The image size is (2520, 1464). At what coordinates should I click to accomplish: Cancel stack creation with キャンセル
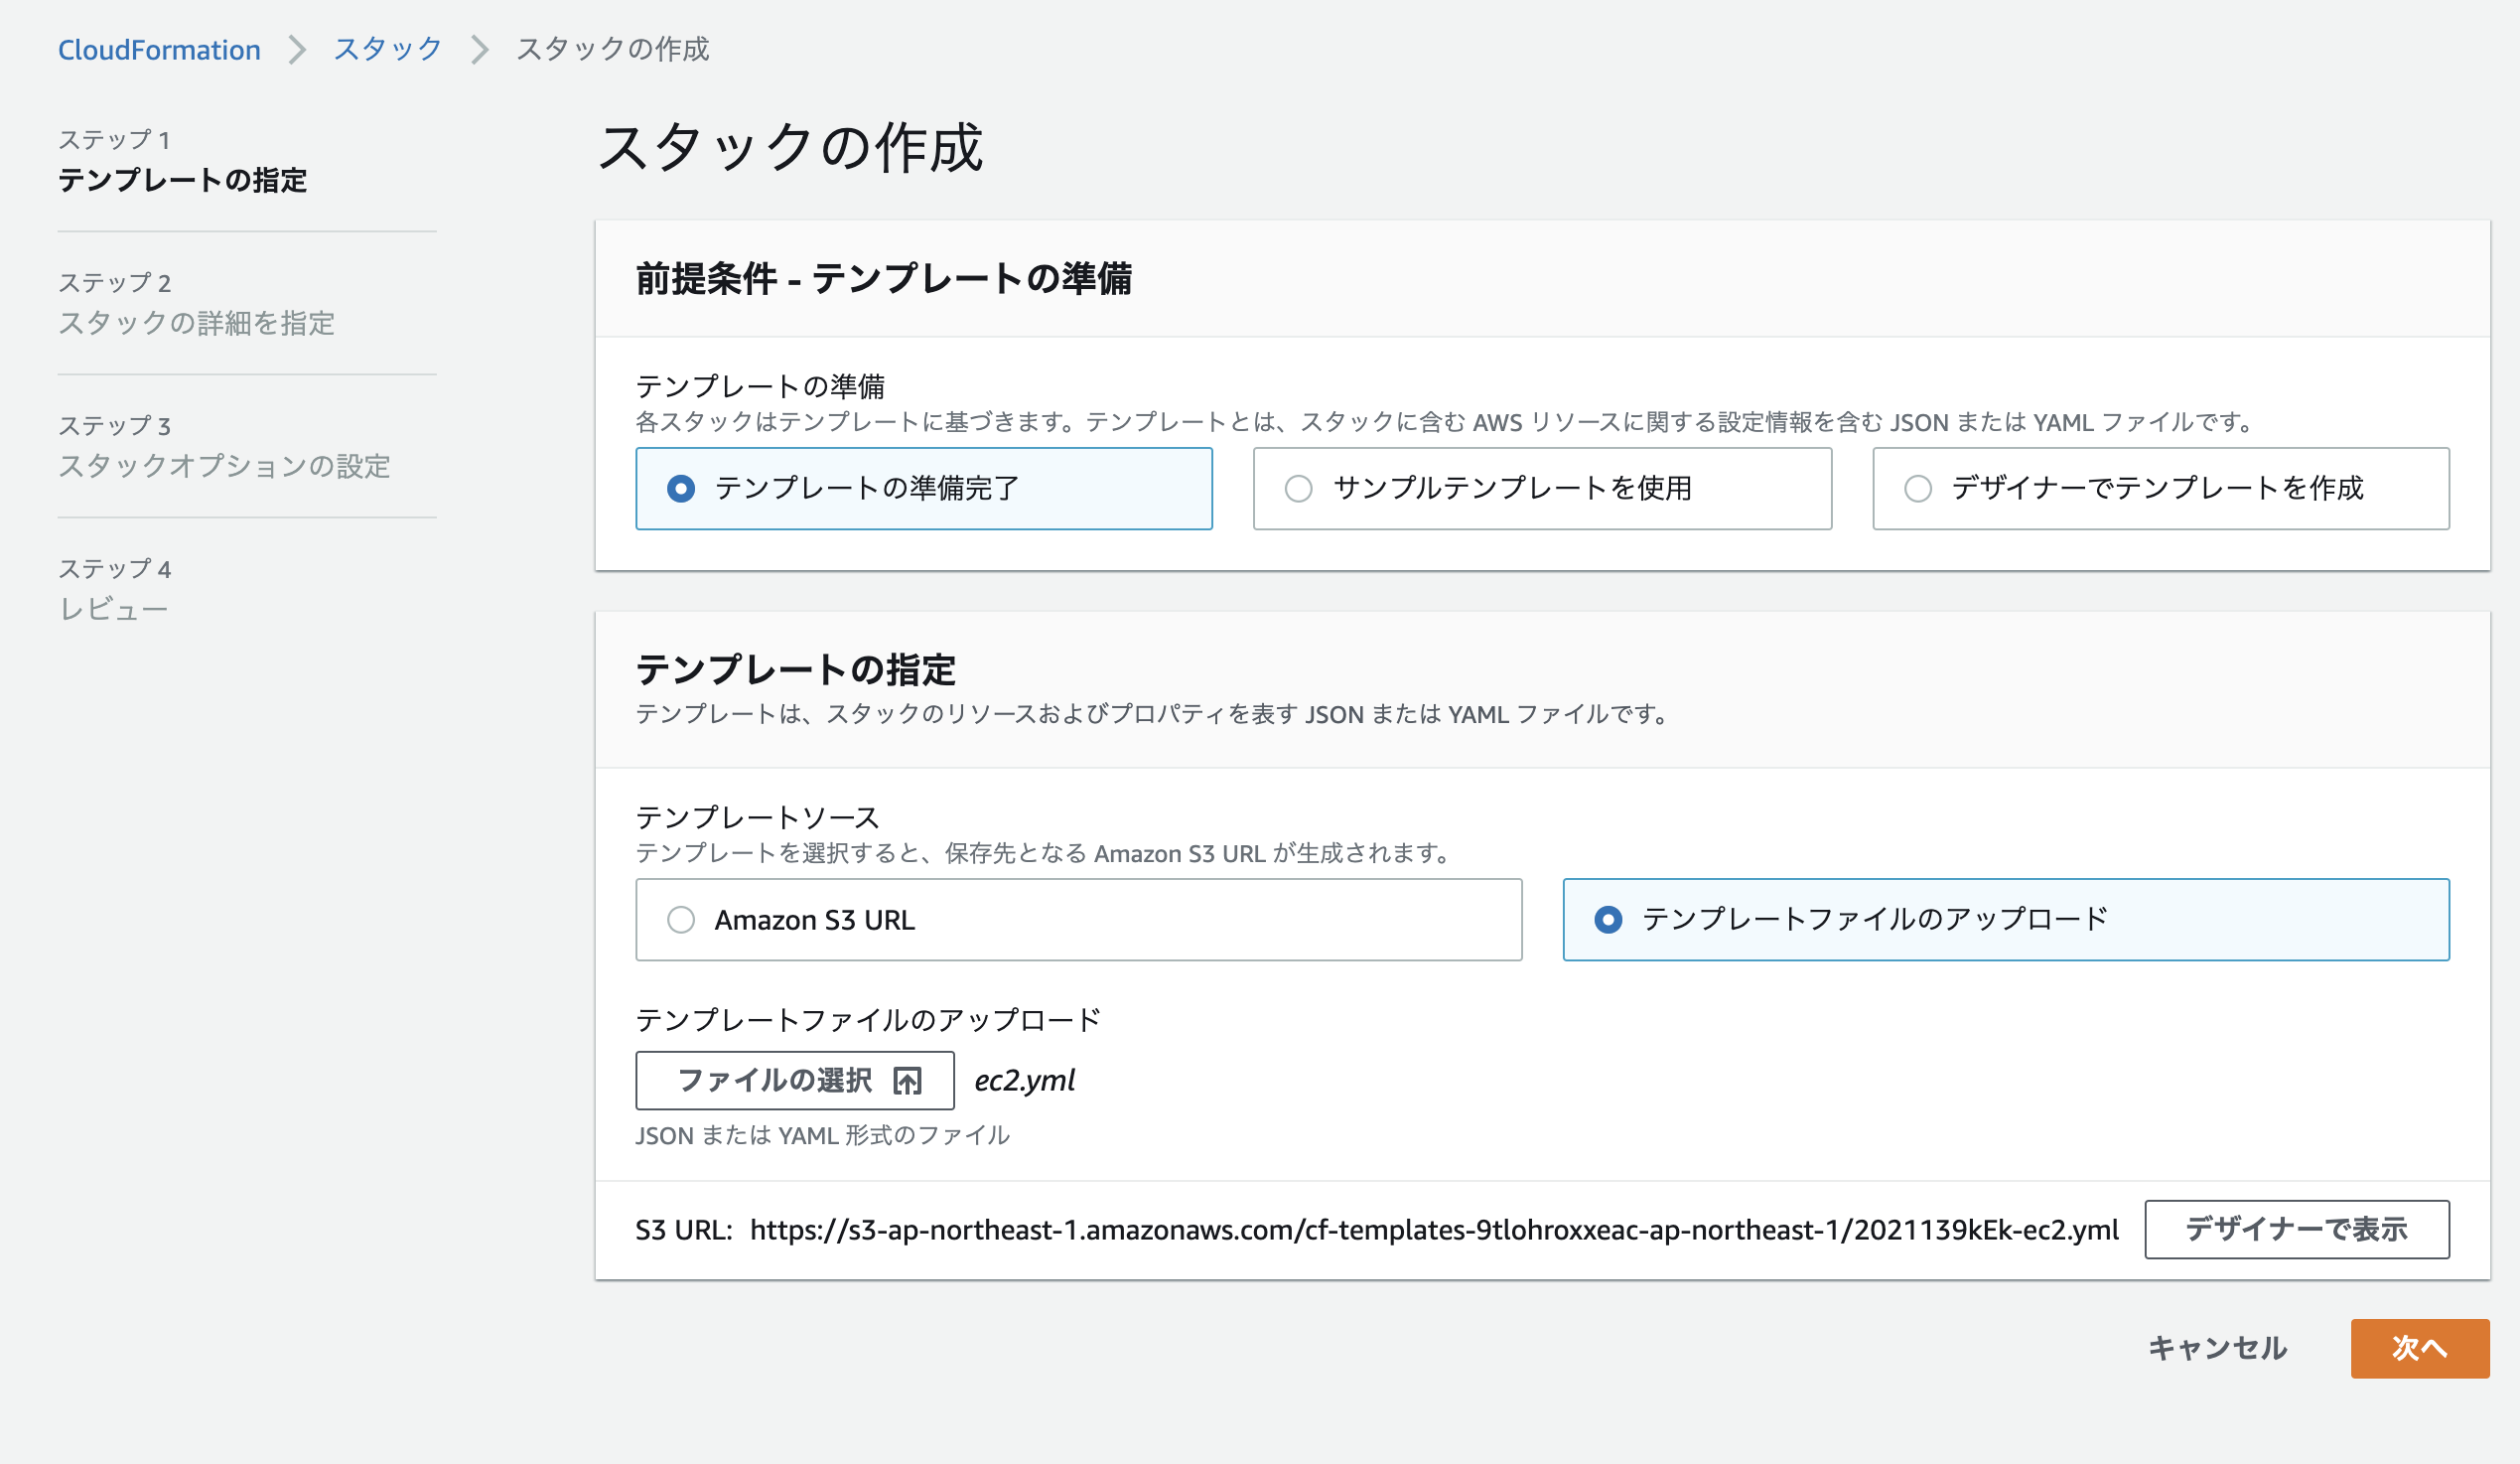tap(2217, 1348)
